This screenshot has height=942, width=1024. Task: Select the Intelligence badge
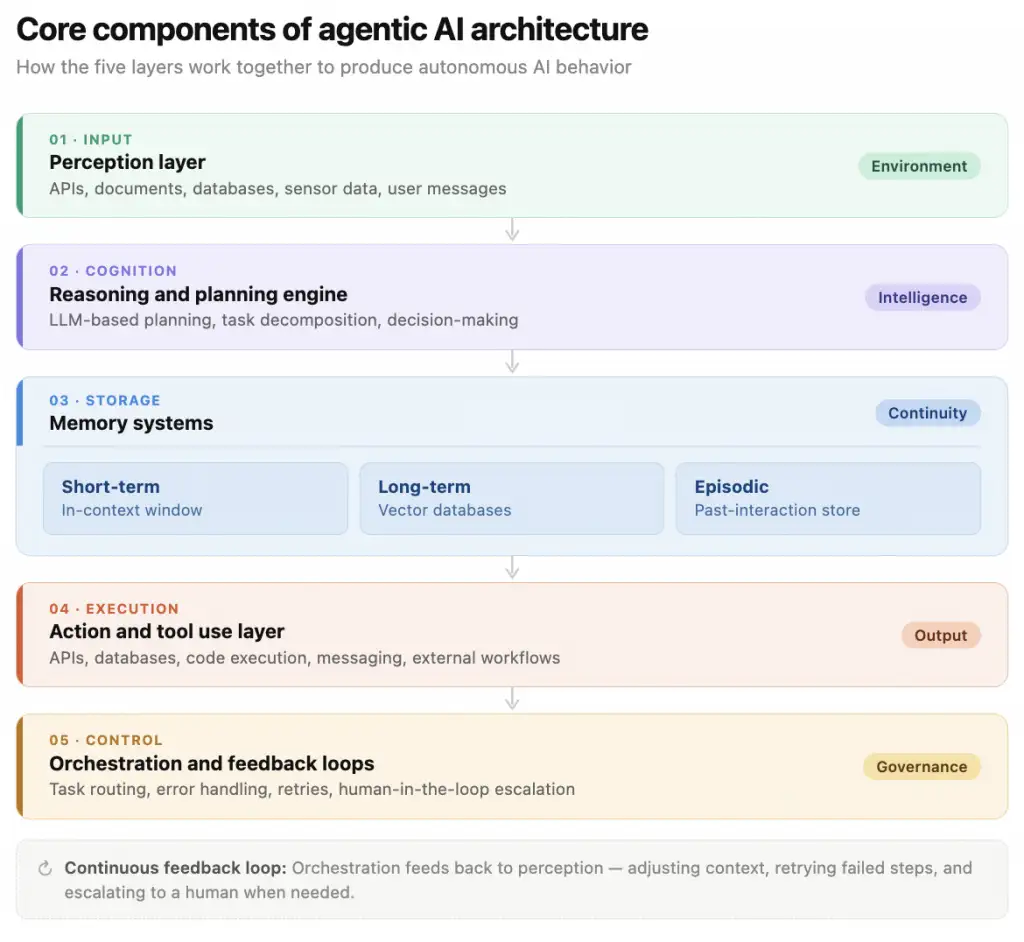[922, 297]
